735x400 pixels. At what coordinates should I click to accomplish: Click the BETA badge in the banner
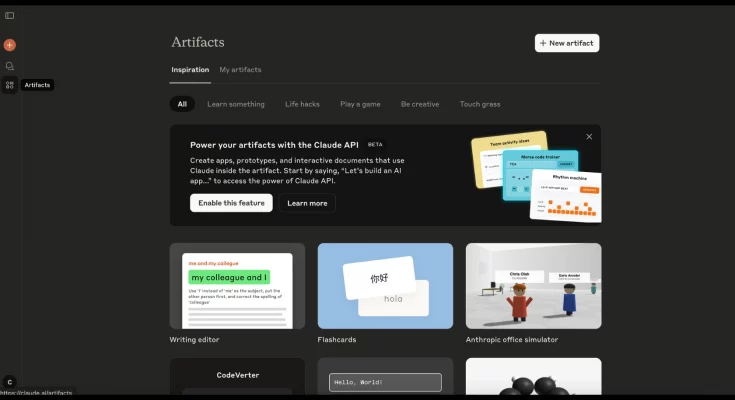point(375,144)
